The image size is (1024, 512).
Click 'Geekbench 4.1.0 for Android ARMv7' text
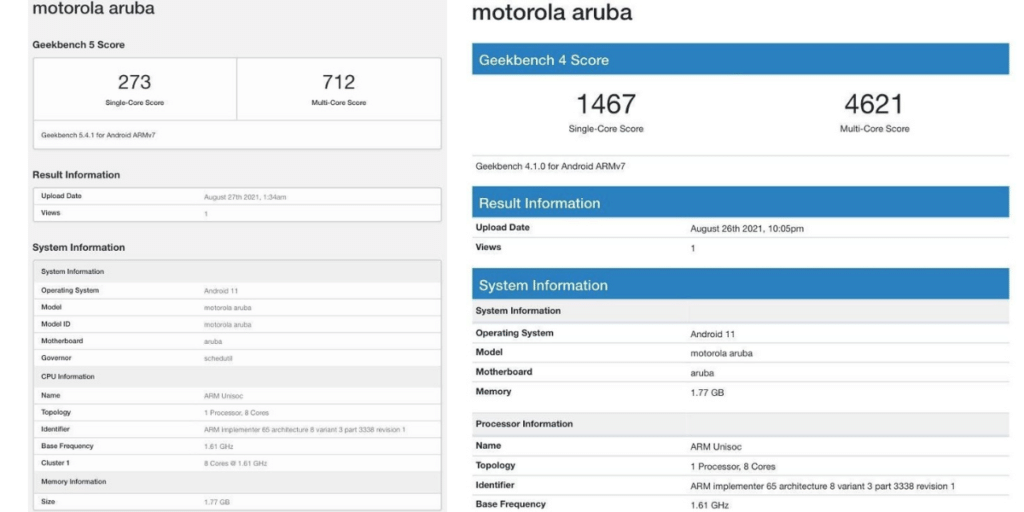551,166
